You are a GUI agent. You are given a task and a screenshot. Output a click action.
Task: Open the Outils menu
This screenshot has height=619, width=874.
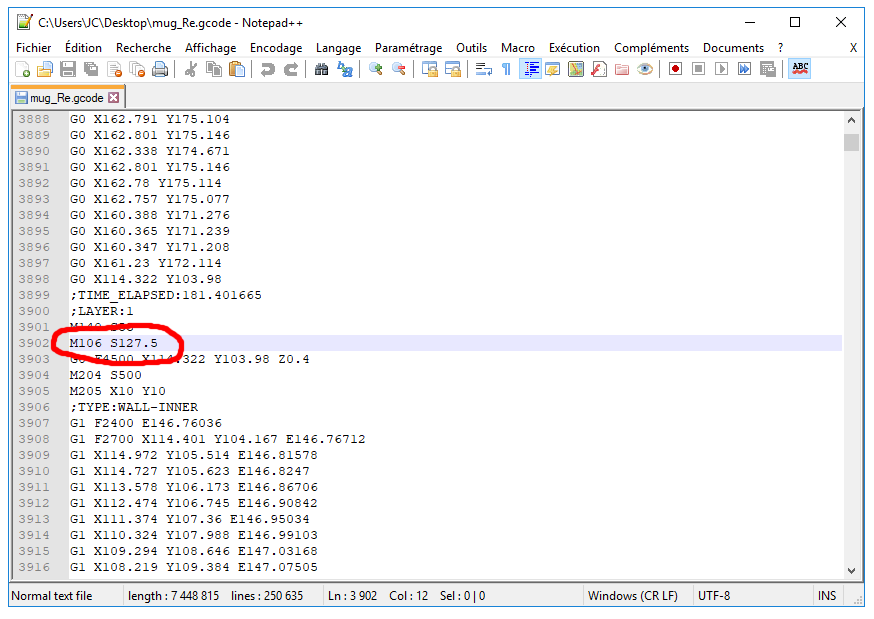(x=472, y=48)
